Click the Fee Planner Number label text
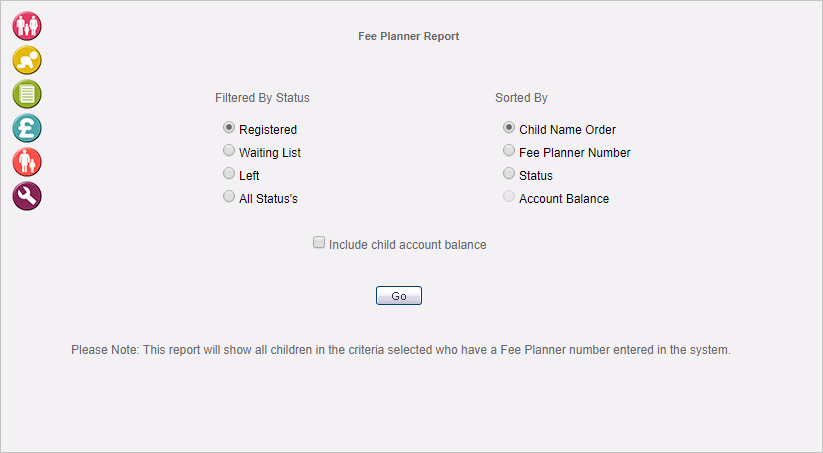 point(575,153)
